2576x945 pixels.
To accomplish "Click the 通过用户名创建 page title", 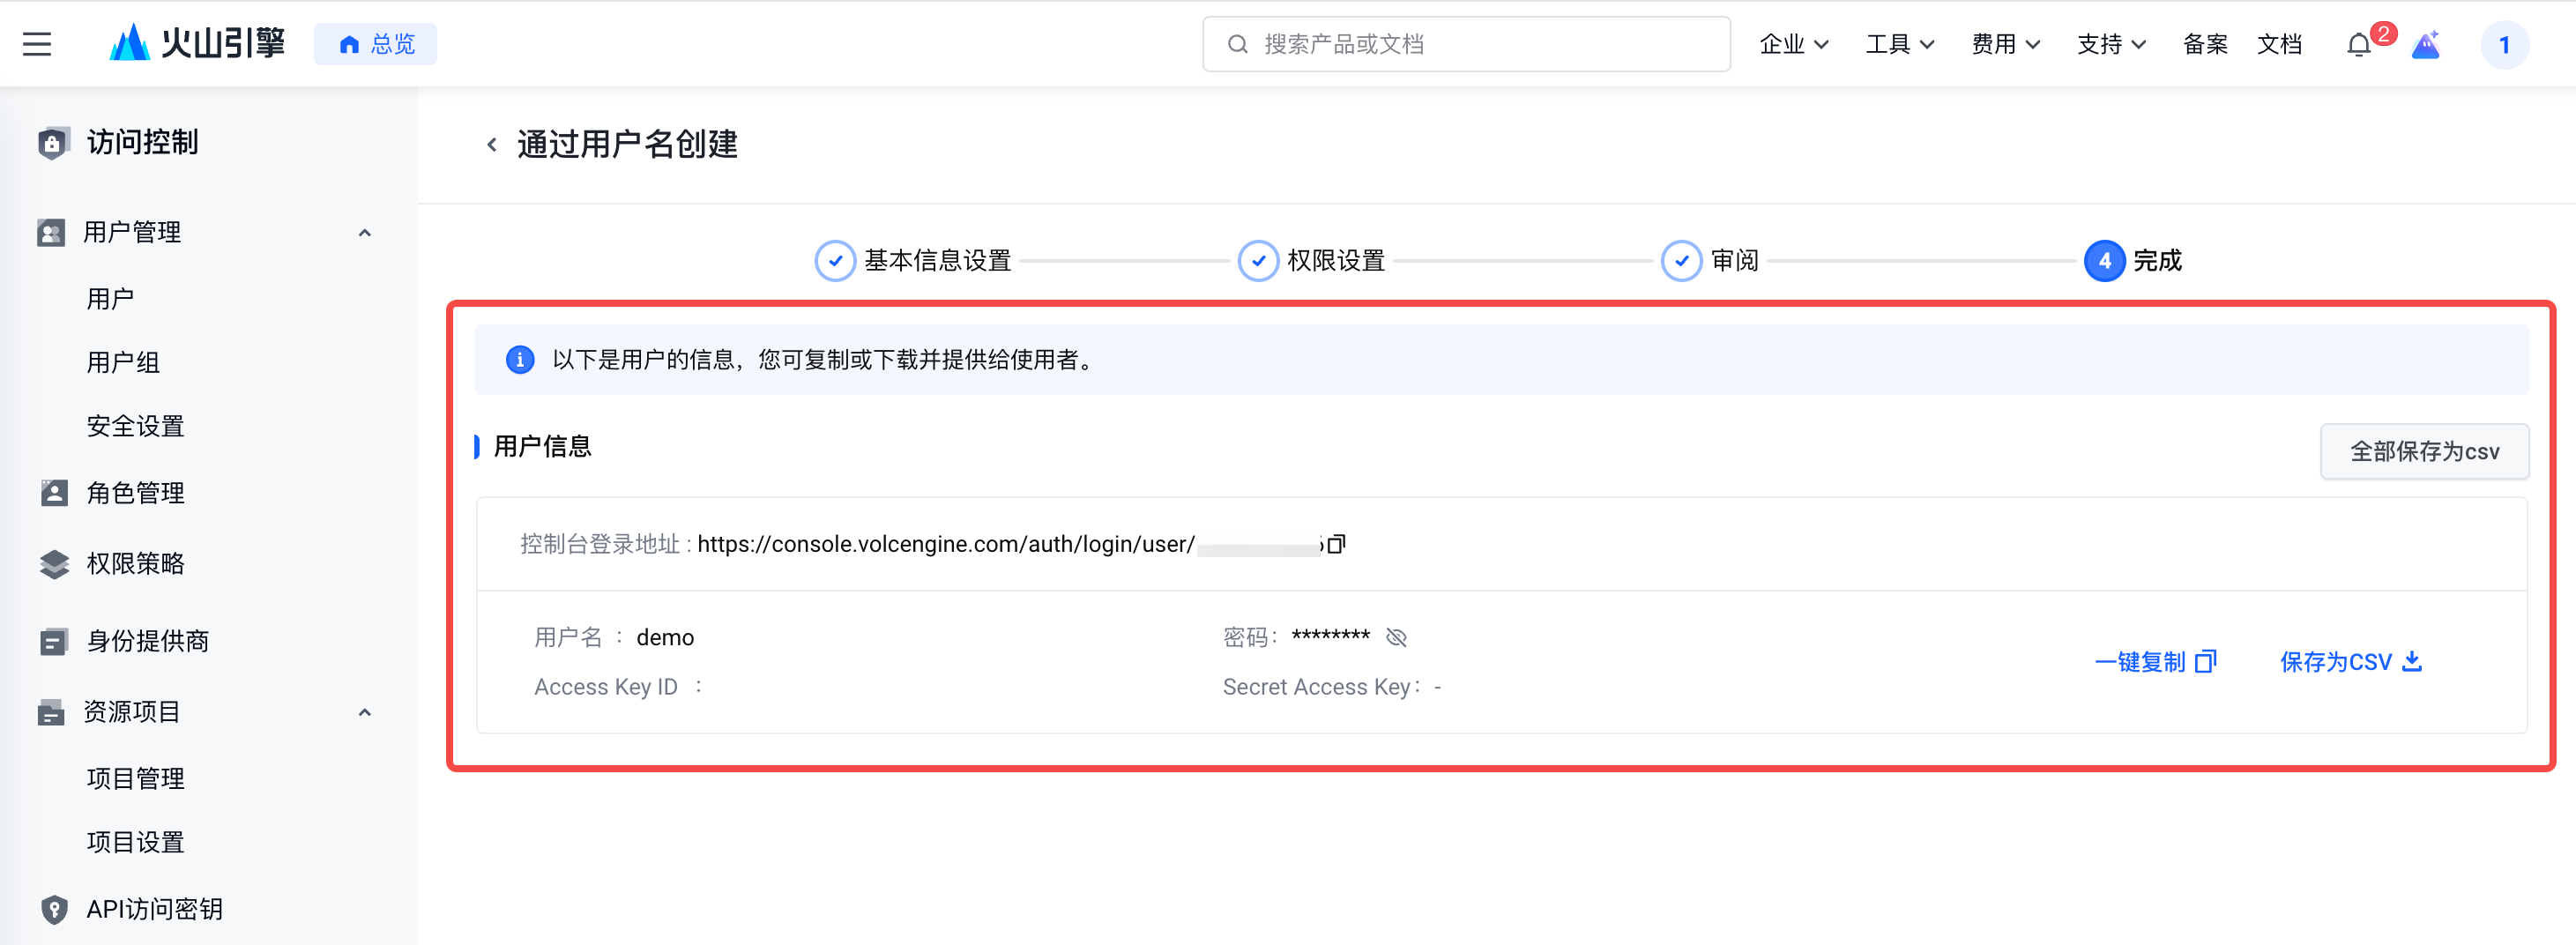I will (627, 145).
